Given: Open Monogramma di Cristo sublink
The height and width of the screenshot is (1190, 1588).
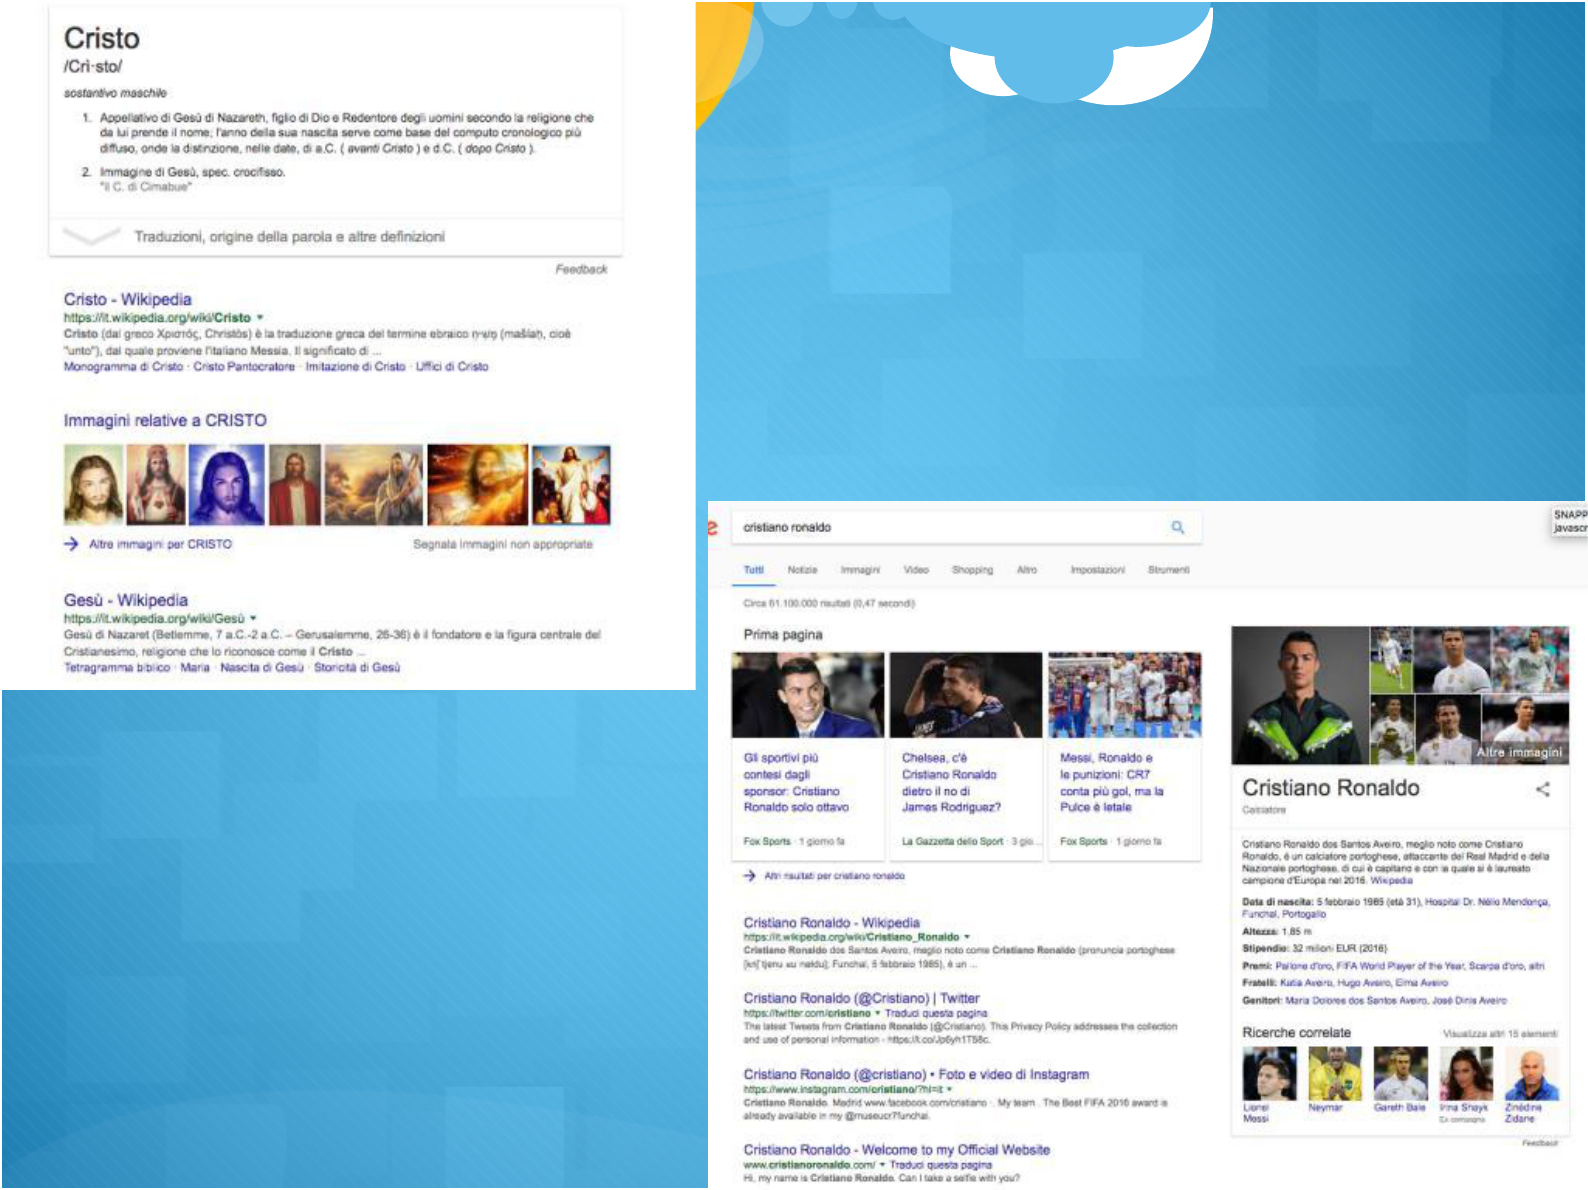Looking at the screenshot, I should [123, 367].
